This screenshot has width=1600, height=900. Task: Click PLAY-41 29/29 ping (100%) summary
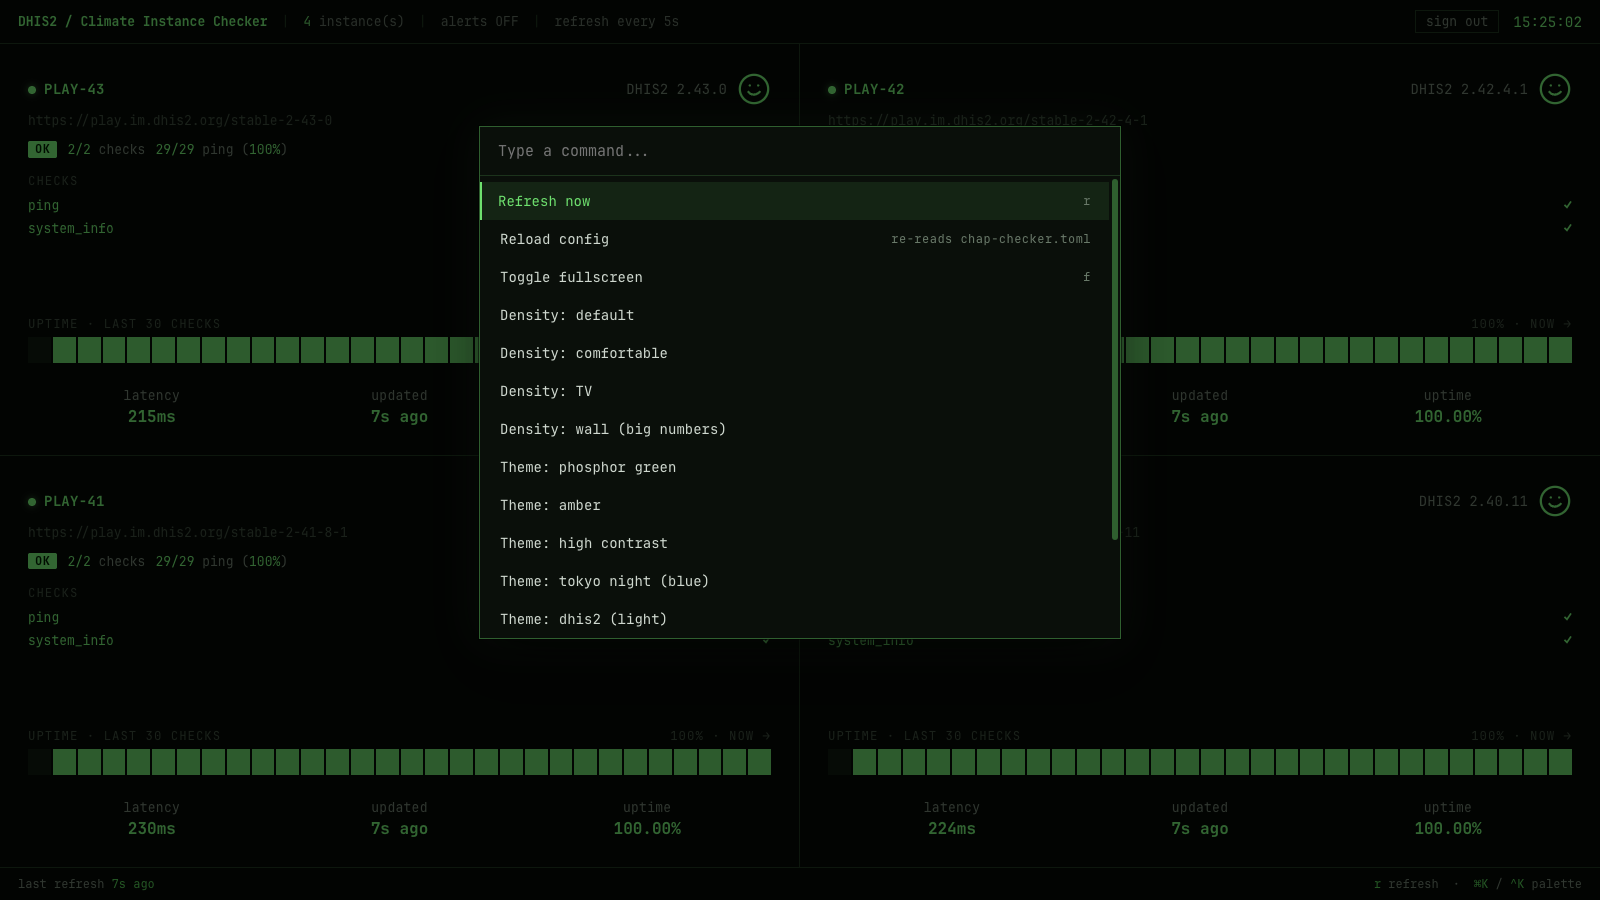[x=221, y=561]
